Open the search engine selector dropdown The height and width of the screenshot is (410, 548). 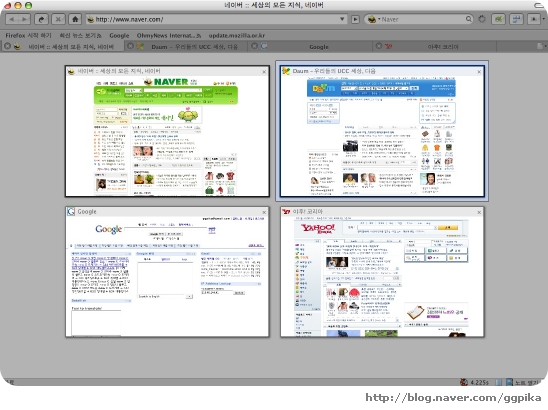coord(373,20)
